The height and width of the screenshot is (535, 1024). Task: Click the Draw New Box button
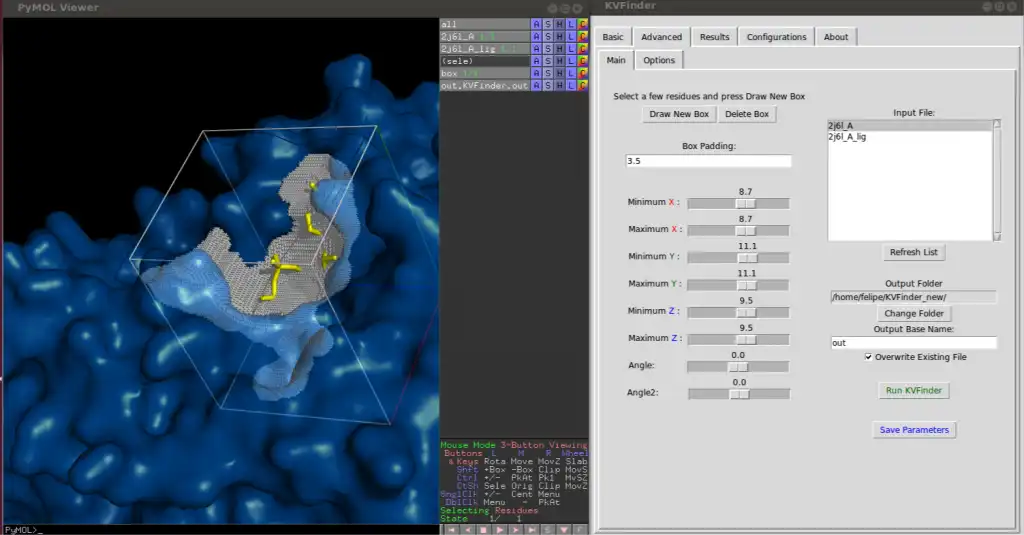click(x=679, y=114)
